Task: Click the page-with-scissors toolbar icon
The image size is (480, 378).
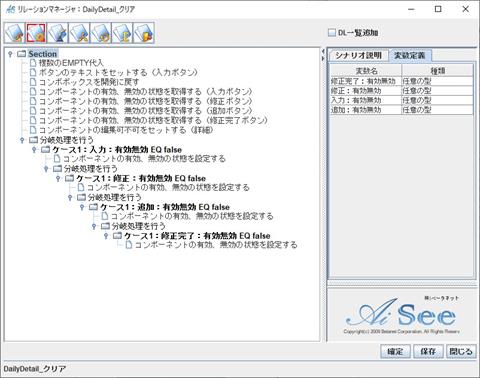Action: click(x=79, y=33)
